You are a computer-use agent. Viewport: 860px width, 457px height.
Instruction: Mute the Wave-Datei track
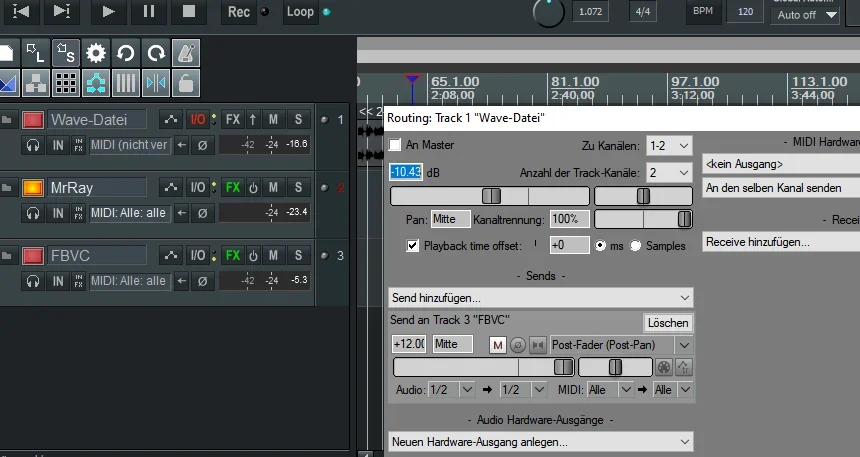(x=273, y=119)
